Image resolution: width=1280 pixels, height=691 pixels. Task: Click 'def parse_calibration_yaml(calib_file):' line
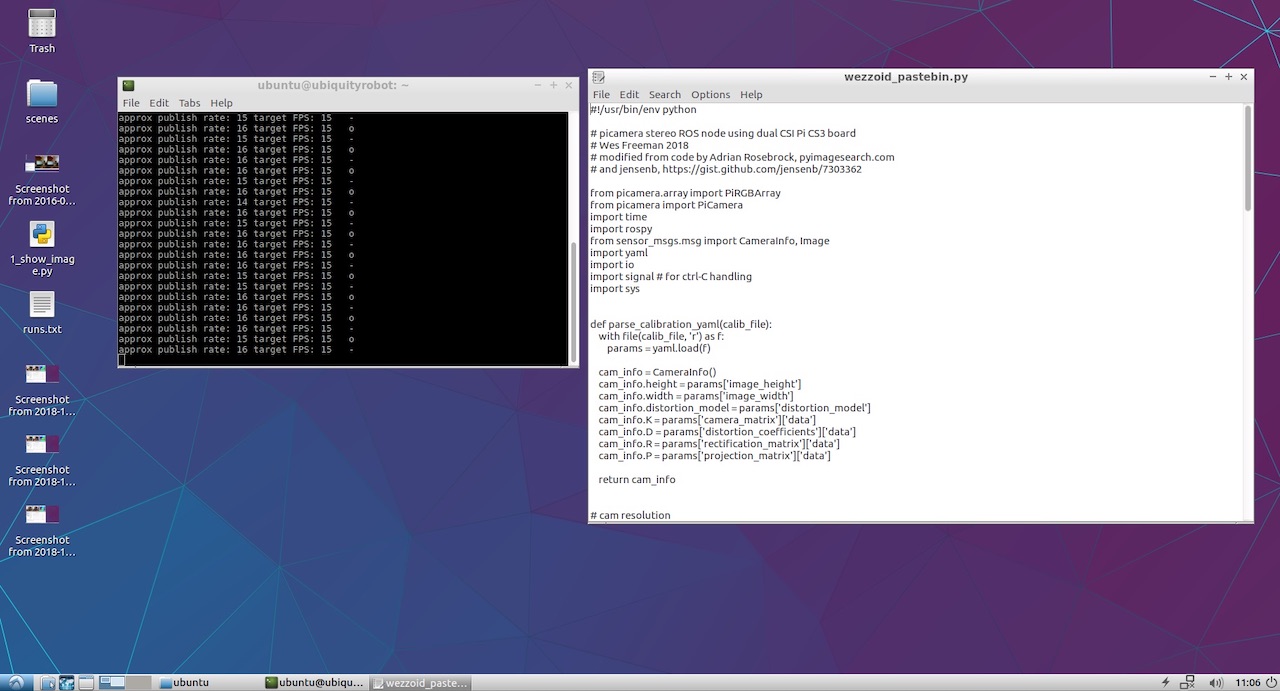[x=681, y=324]
